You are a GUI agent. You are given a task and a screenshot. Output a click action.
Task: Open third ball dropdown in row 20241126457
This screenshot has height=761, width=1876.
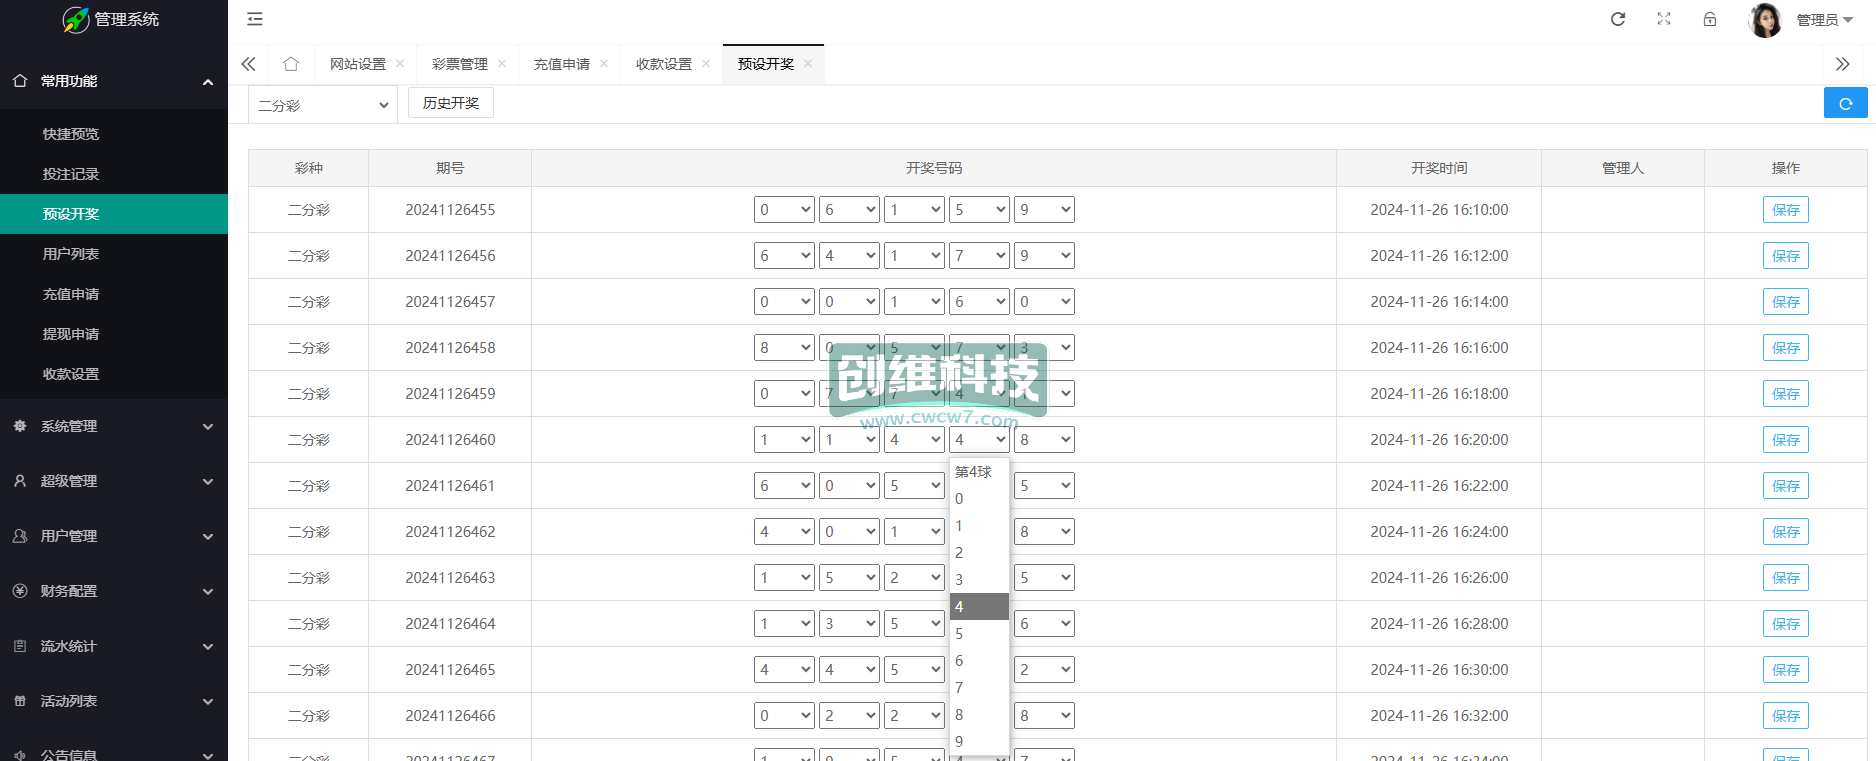click(x=914, y=302)
